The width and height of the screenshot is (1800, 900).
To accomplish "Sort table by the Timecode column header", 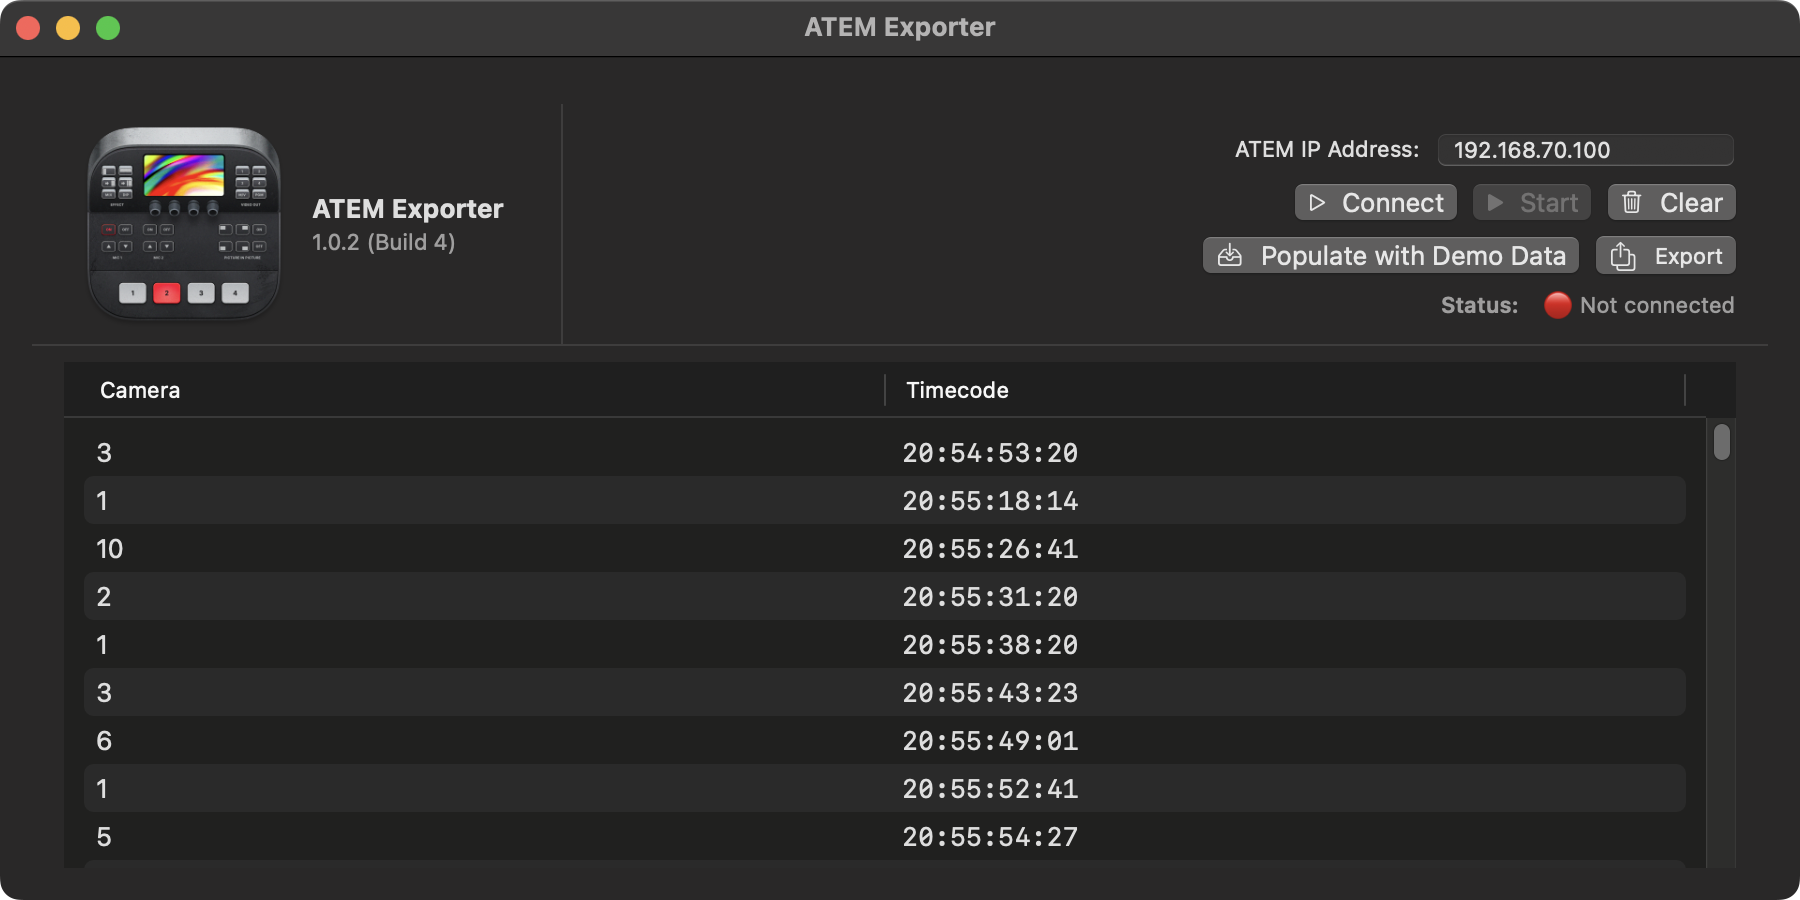I will [957, 390].
